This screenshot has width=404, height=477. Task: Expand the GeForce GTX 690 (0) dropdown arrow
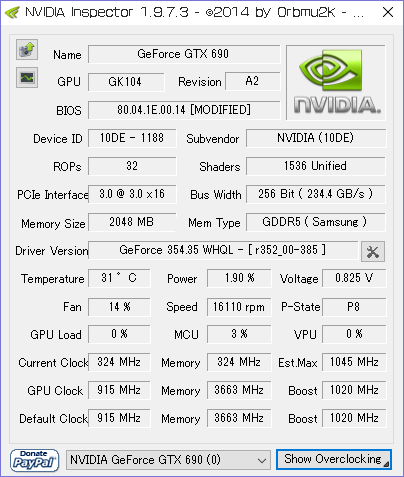pos(262,461)
